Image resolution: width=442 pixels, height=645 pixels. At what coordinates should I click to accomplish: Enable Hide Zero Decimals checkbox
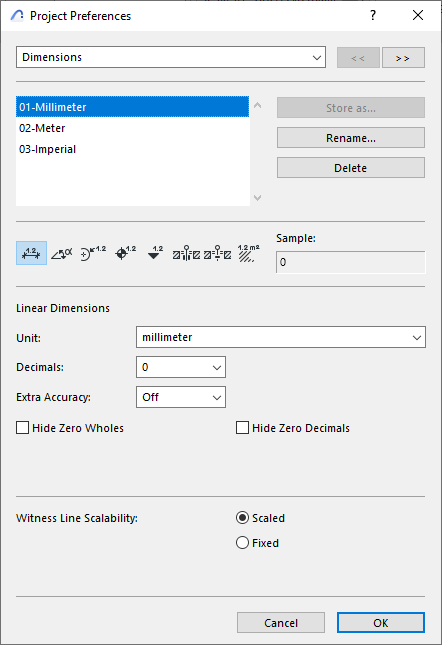click(243, 428)
